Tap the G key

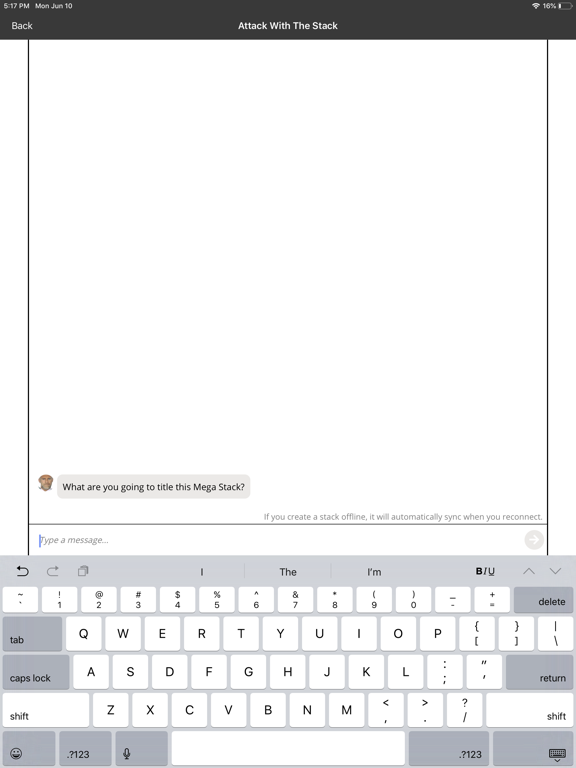[x=248, y=672]
